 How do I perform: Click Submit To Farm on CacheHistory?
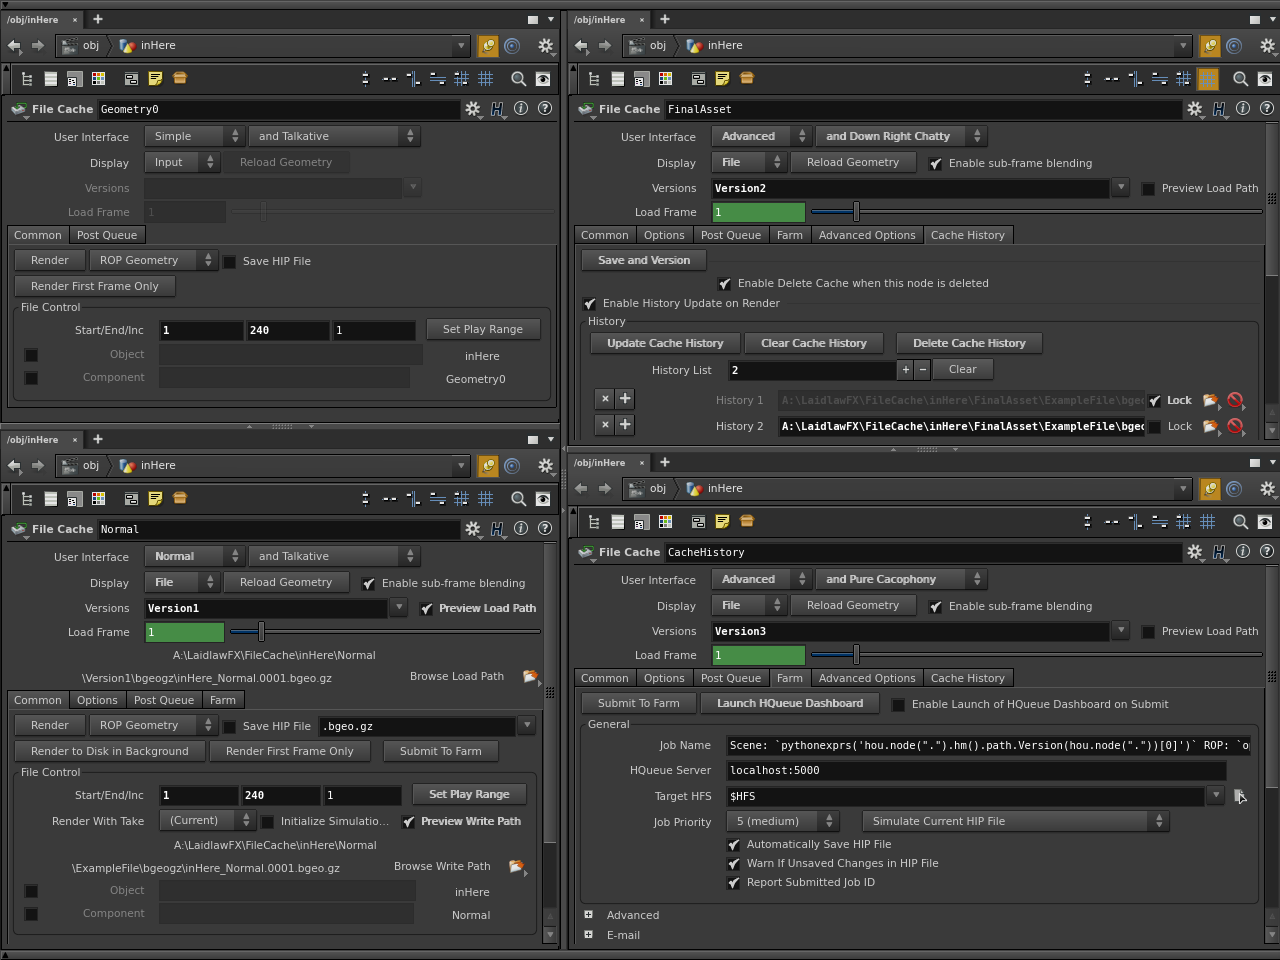tap(638, 702)
